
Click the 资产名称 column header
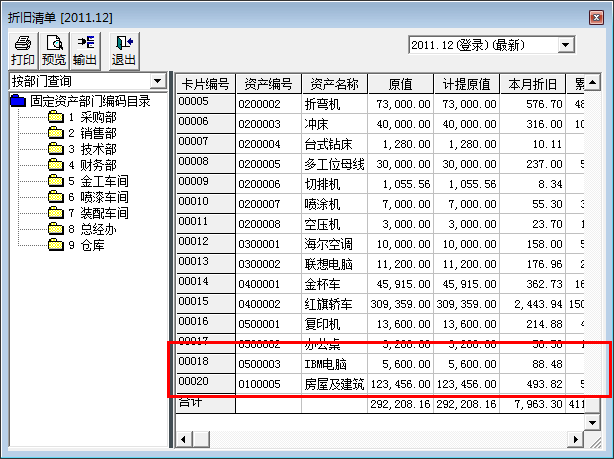point(334,84)
